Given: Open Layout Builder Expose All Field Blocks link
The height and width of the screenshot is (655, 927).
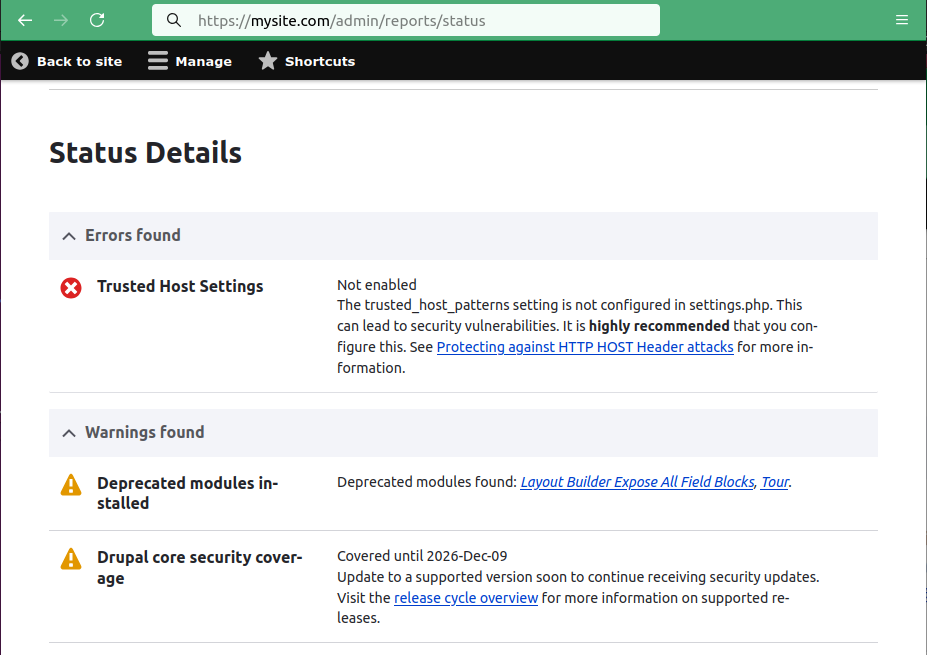Looking at the screenshot, I should tap(637, 482).
